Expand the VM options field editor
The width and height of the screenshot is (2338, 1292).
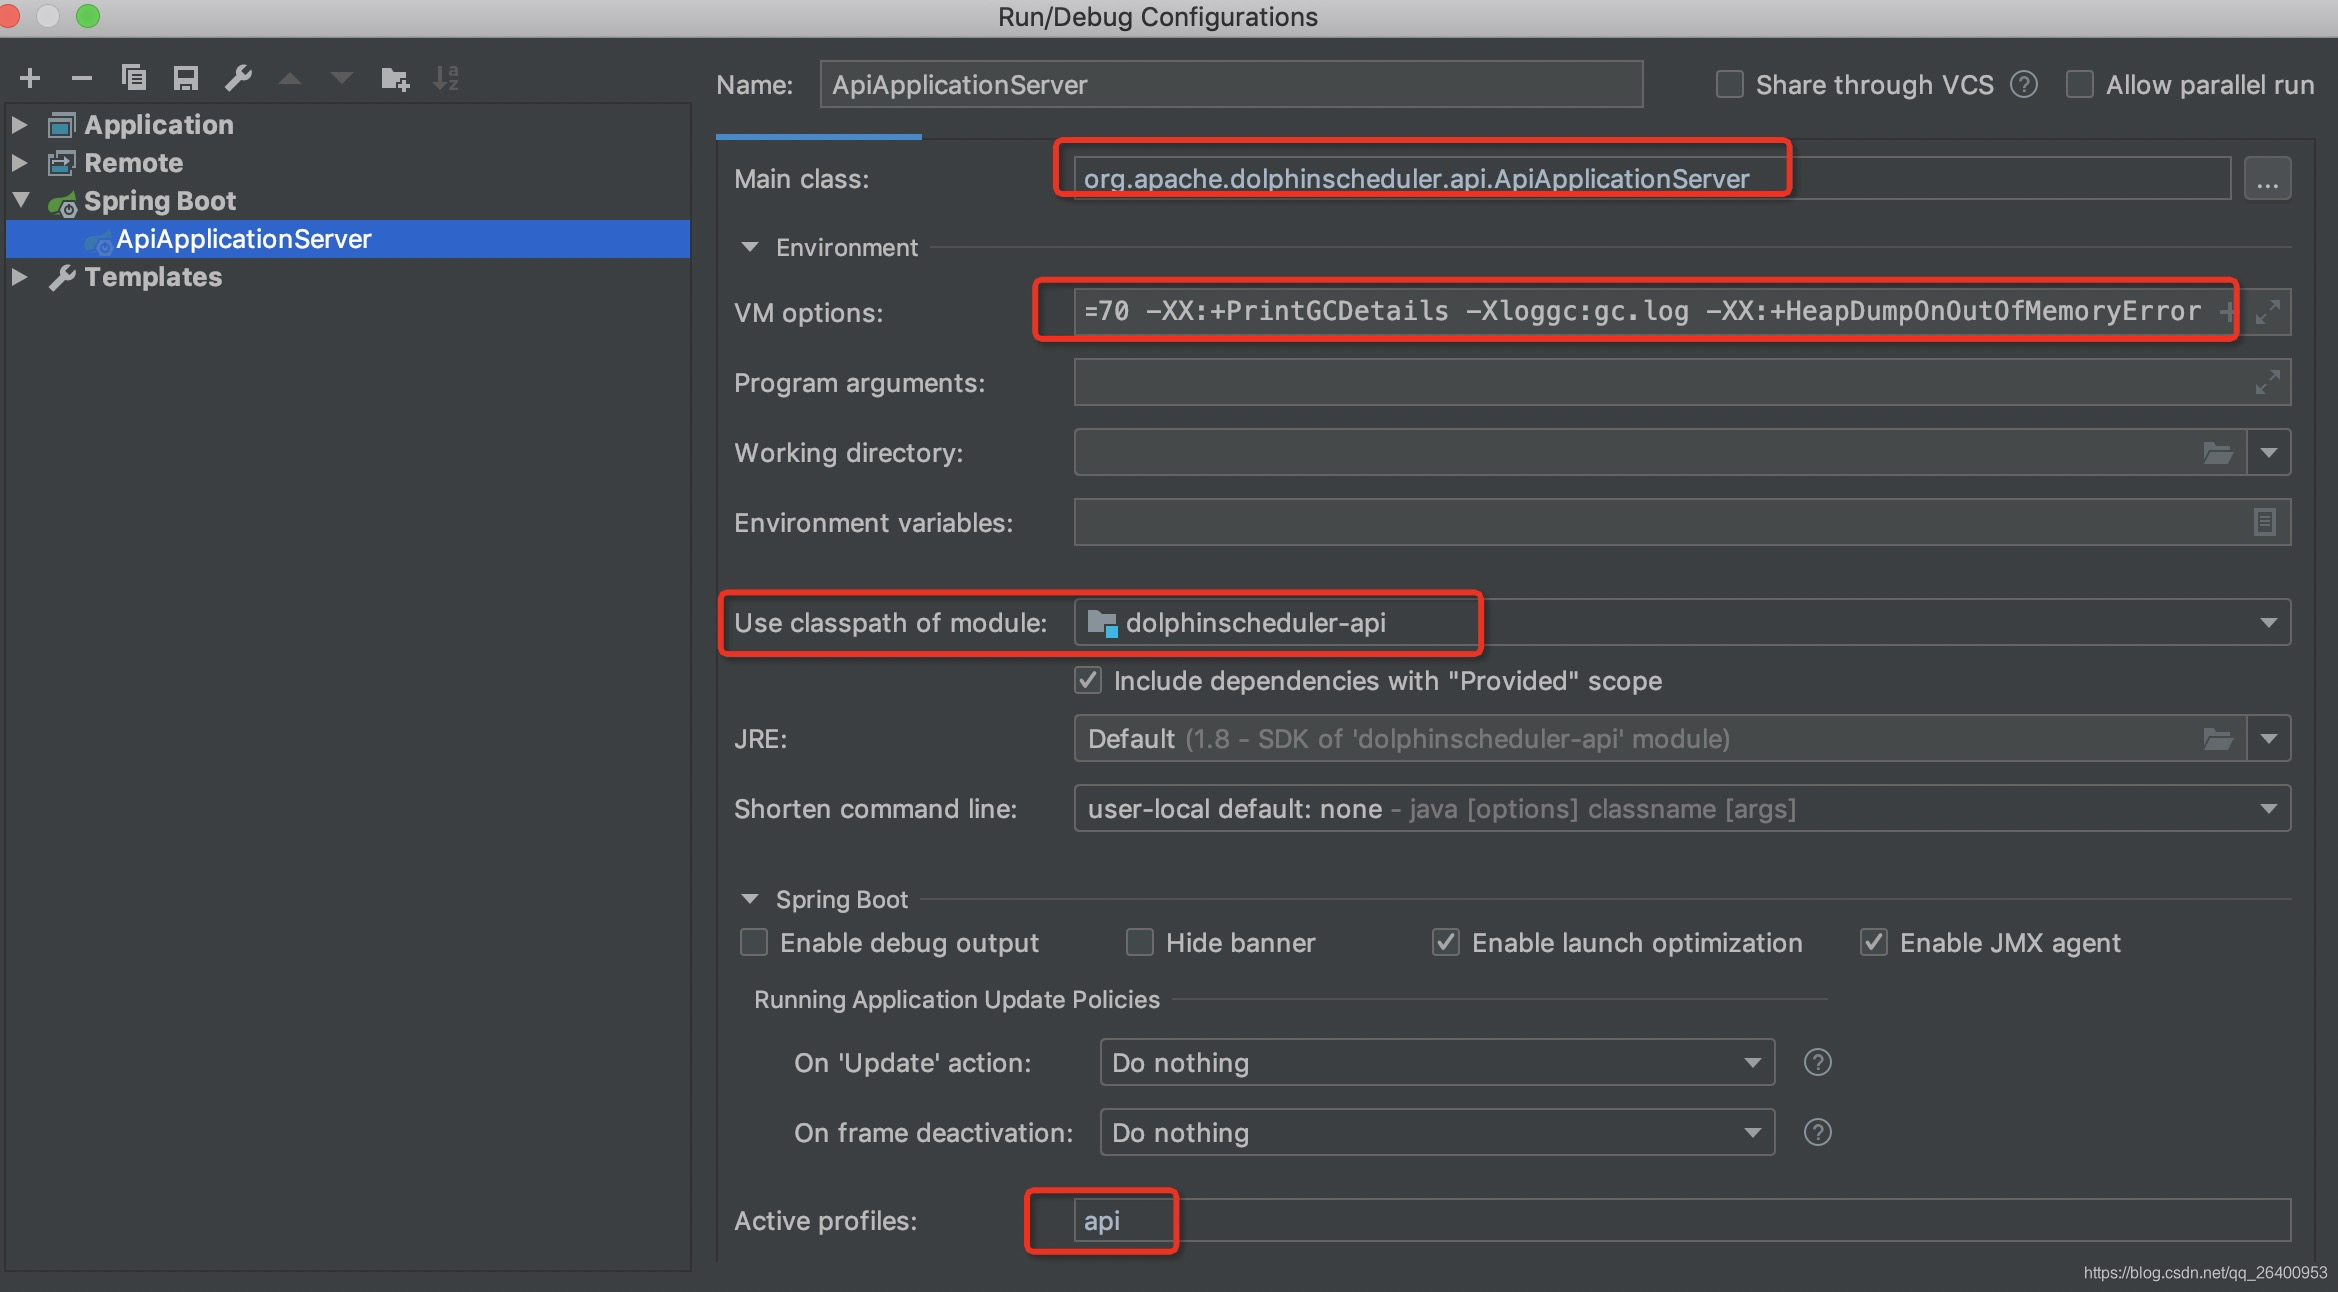click(x=2267, y=312)
